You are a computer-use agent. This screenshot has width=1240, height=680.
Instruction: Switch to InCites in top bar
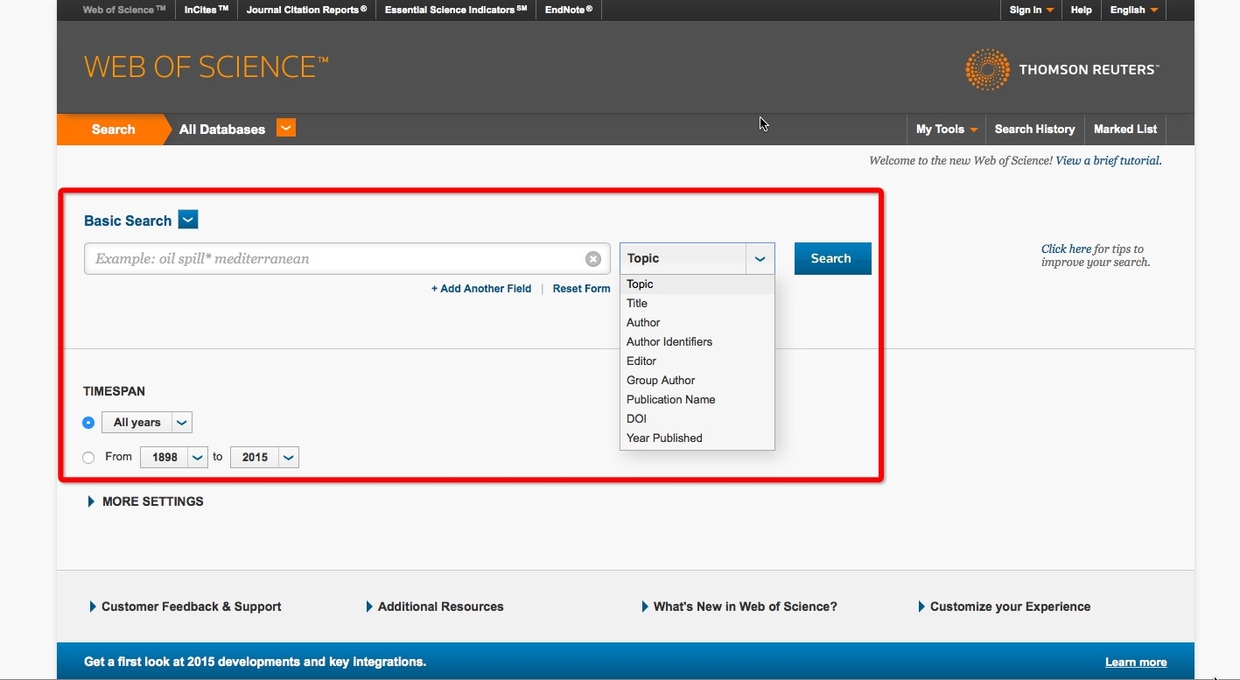[207, 10]
